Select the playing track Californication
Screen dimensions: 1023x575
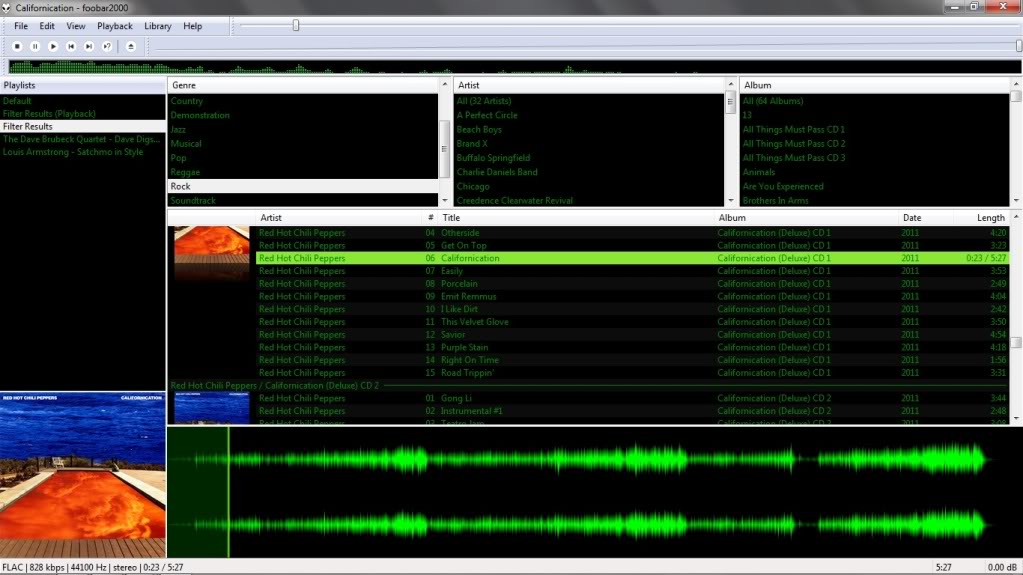[x=633, y=258]
